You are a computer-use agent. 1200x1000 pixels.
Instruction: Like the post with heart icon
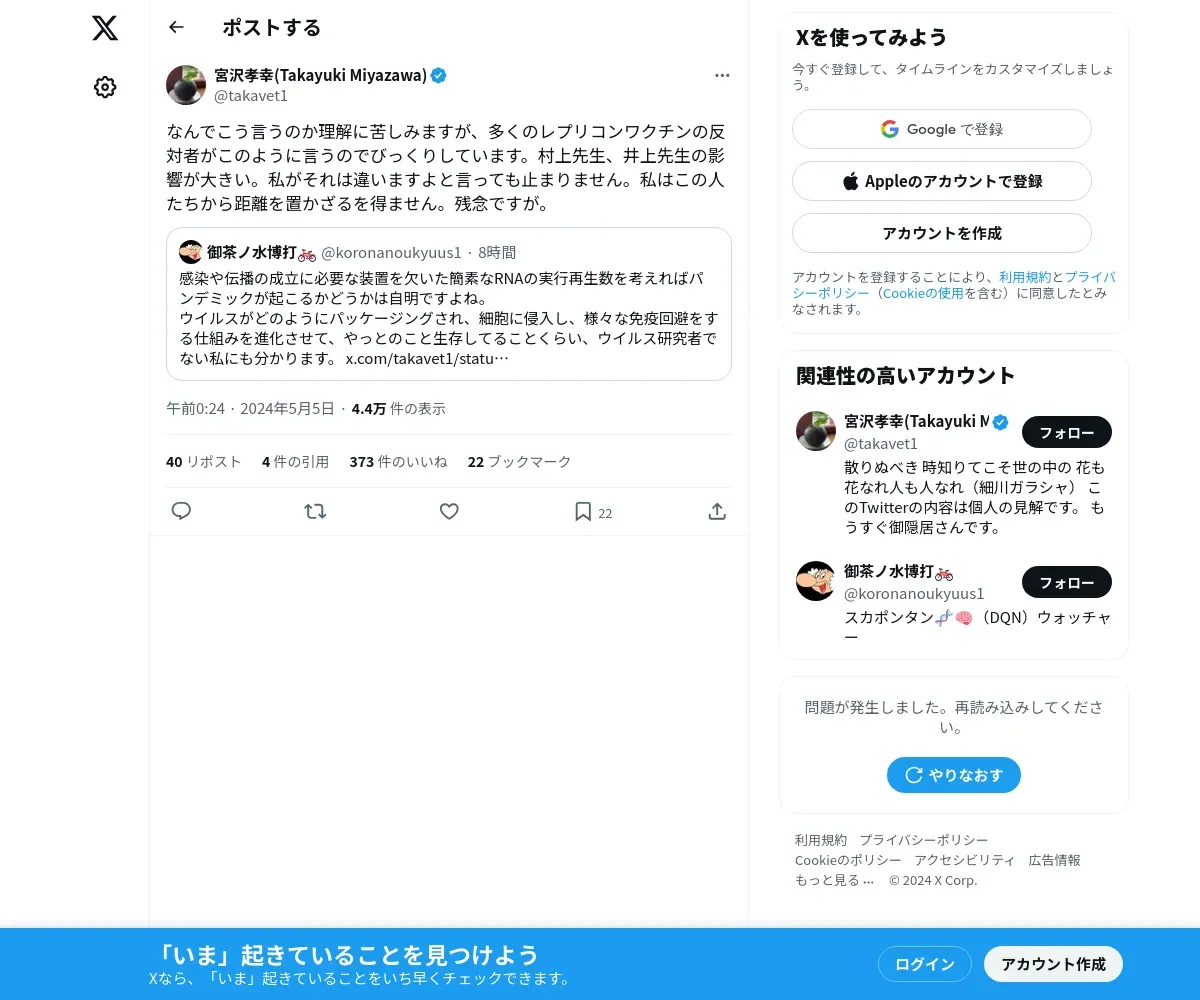(x=449, y=511)
